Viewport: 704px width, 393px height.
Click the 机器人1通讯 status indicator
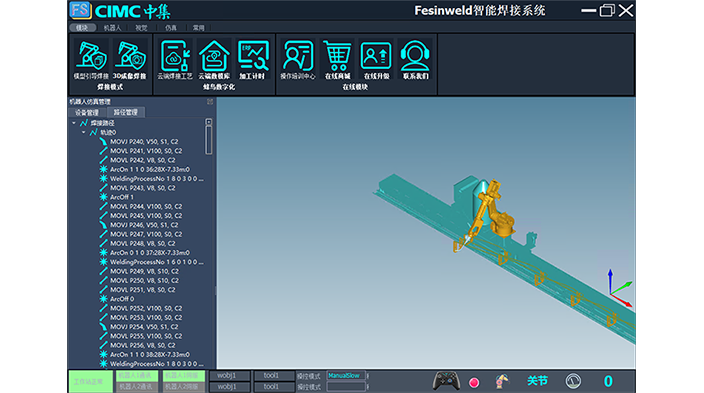[136, 375]
